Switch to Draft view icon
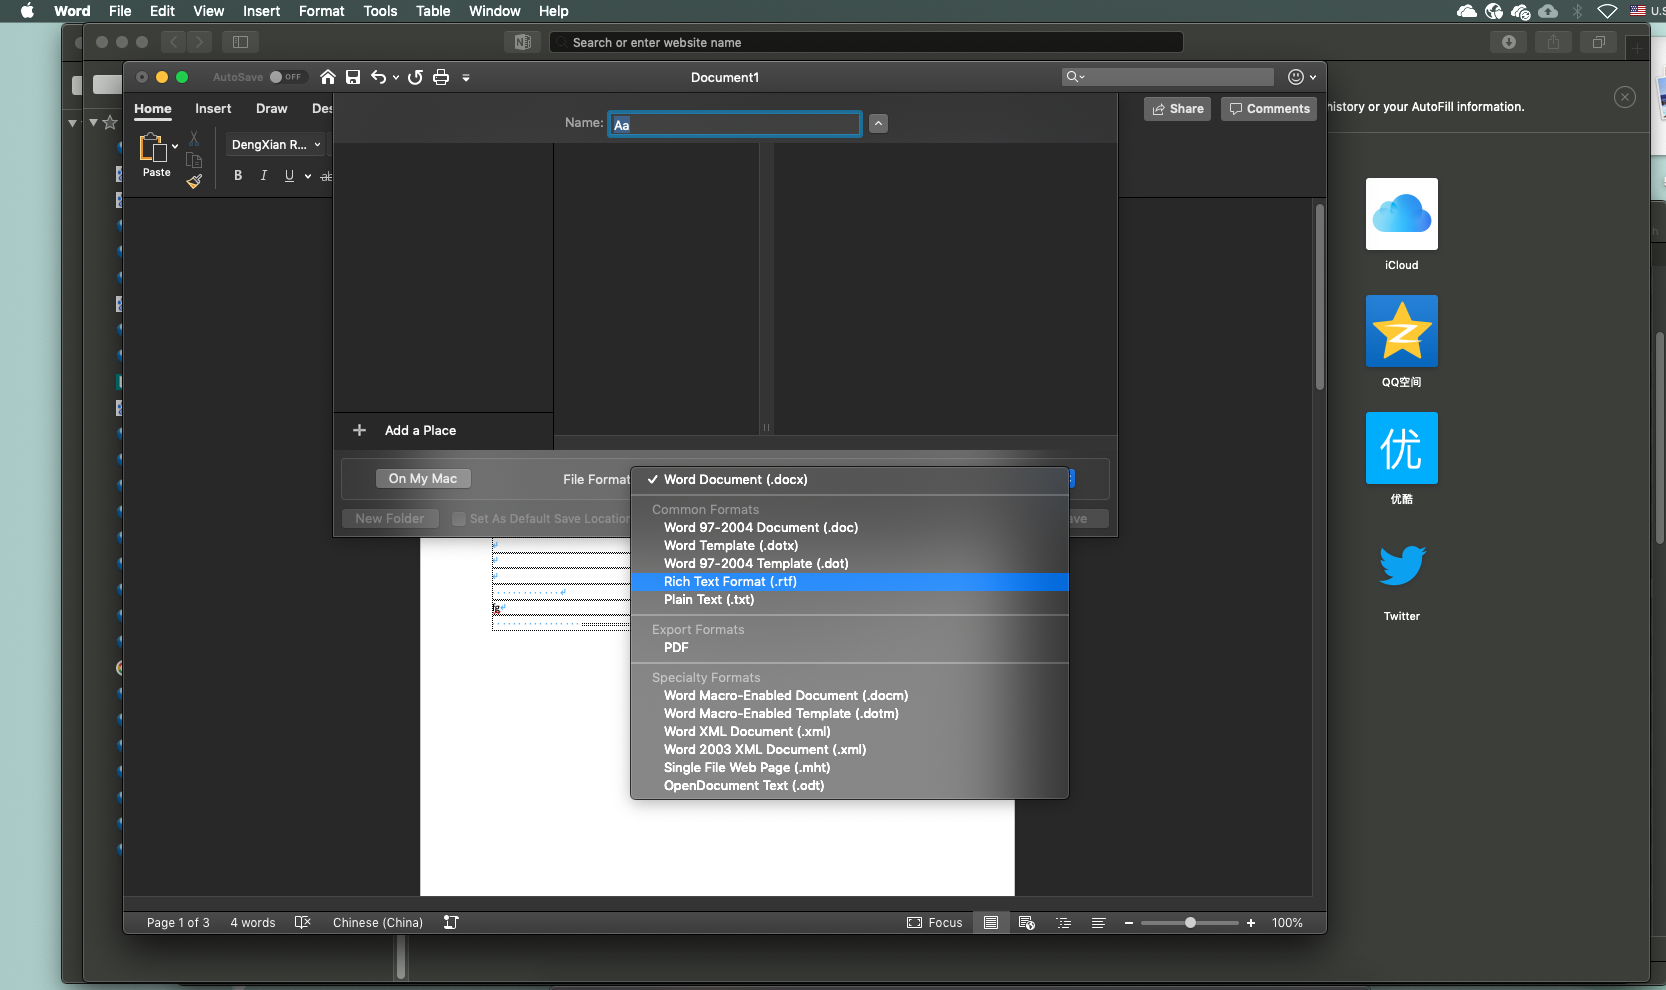The width and height of the screenshot is (1666, 990). [1098, 923]
